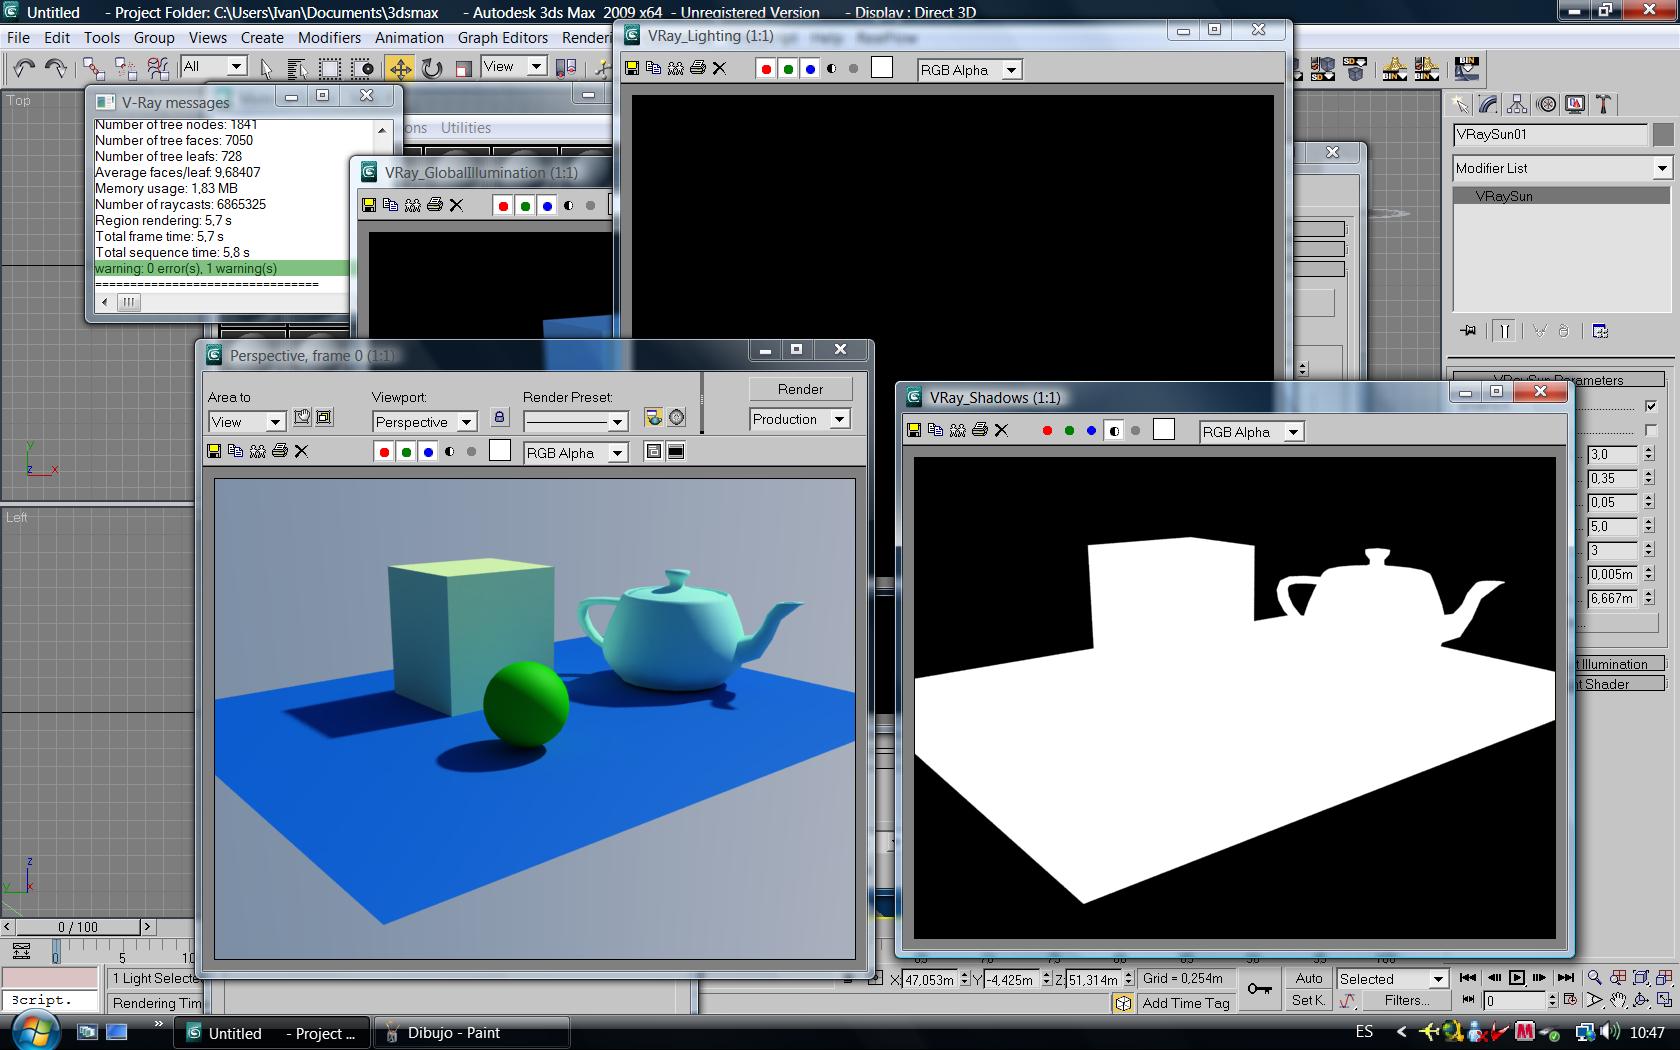Activate the Bind to Space Warp tool

158,68
